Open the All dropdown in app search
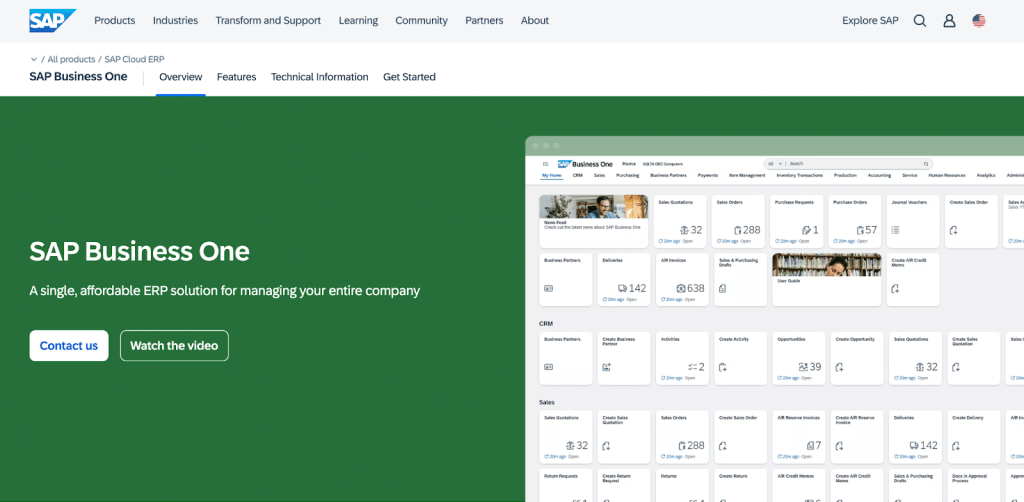The width and height of the screenshot is (1024, 502). (x=775, y=164)
